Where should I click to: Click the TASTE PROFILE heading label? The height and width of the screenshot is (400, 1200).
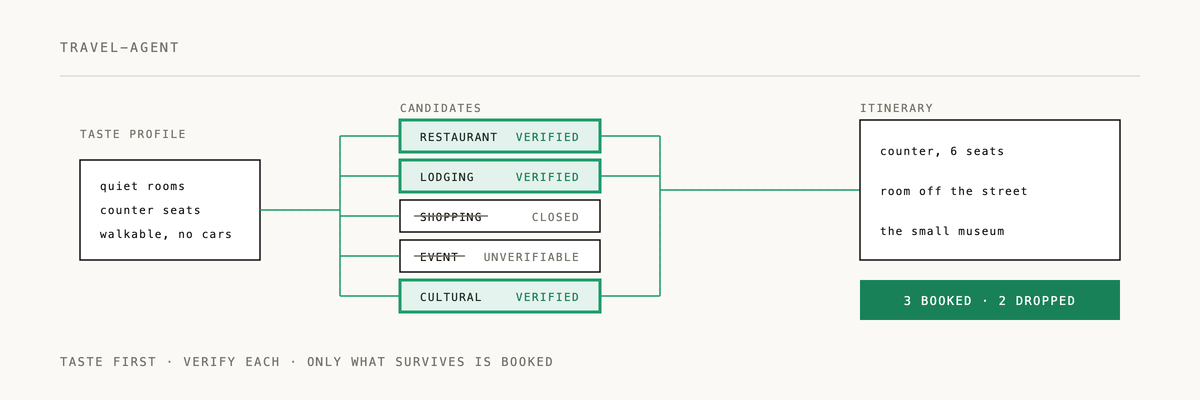tap(133, 134)
